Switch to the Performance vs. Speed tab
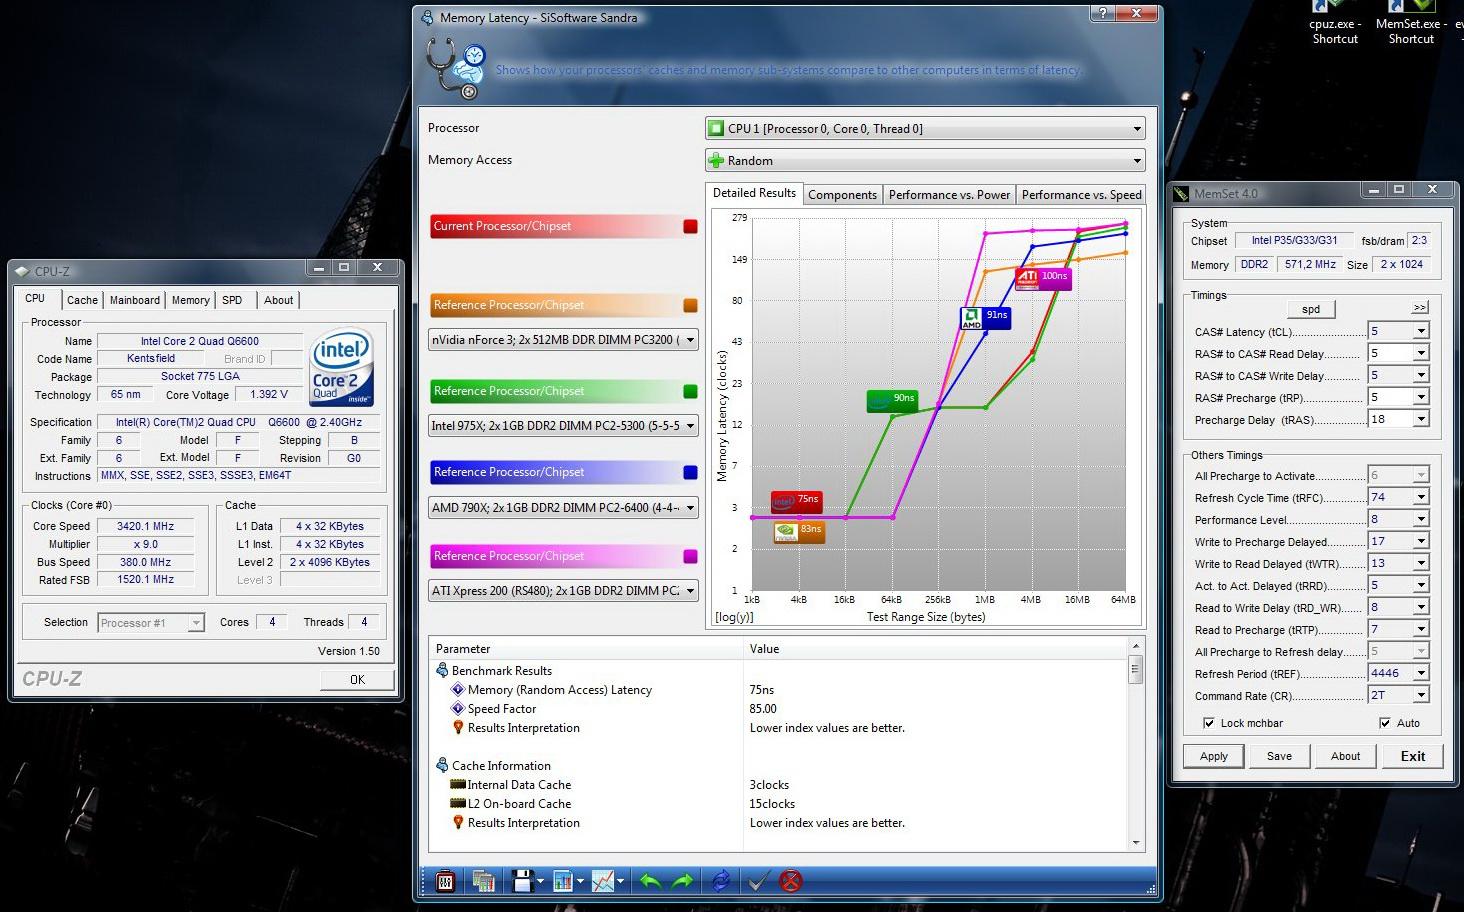This screenshot has height=912, width=1464. coord(1081,195)
